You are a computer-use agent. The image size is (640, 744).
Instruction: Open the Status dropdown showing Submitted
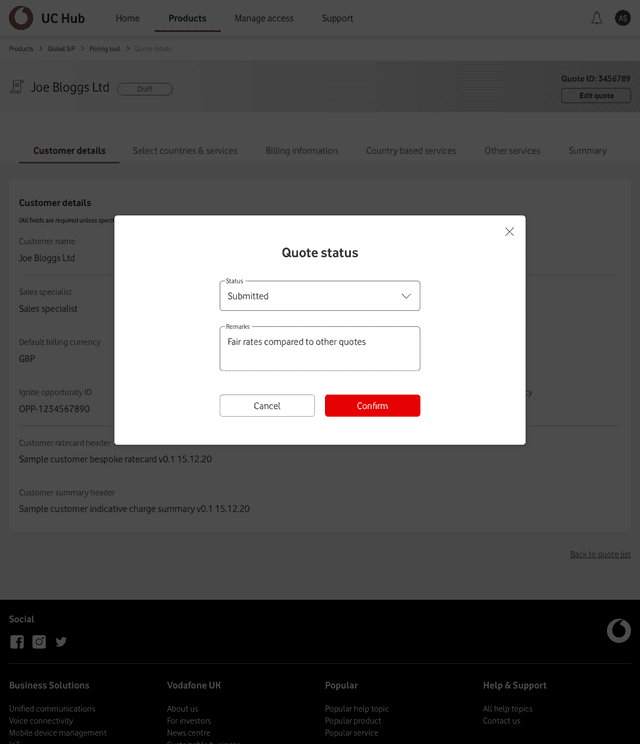tap(320, 296)
